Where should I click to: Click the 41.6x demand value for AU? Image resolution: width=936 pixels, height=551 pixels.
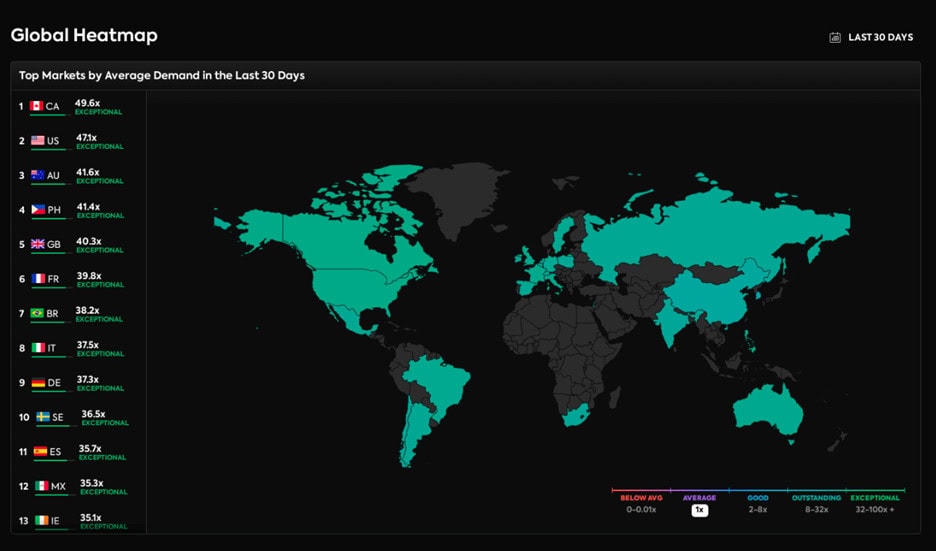pos(88,173)
